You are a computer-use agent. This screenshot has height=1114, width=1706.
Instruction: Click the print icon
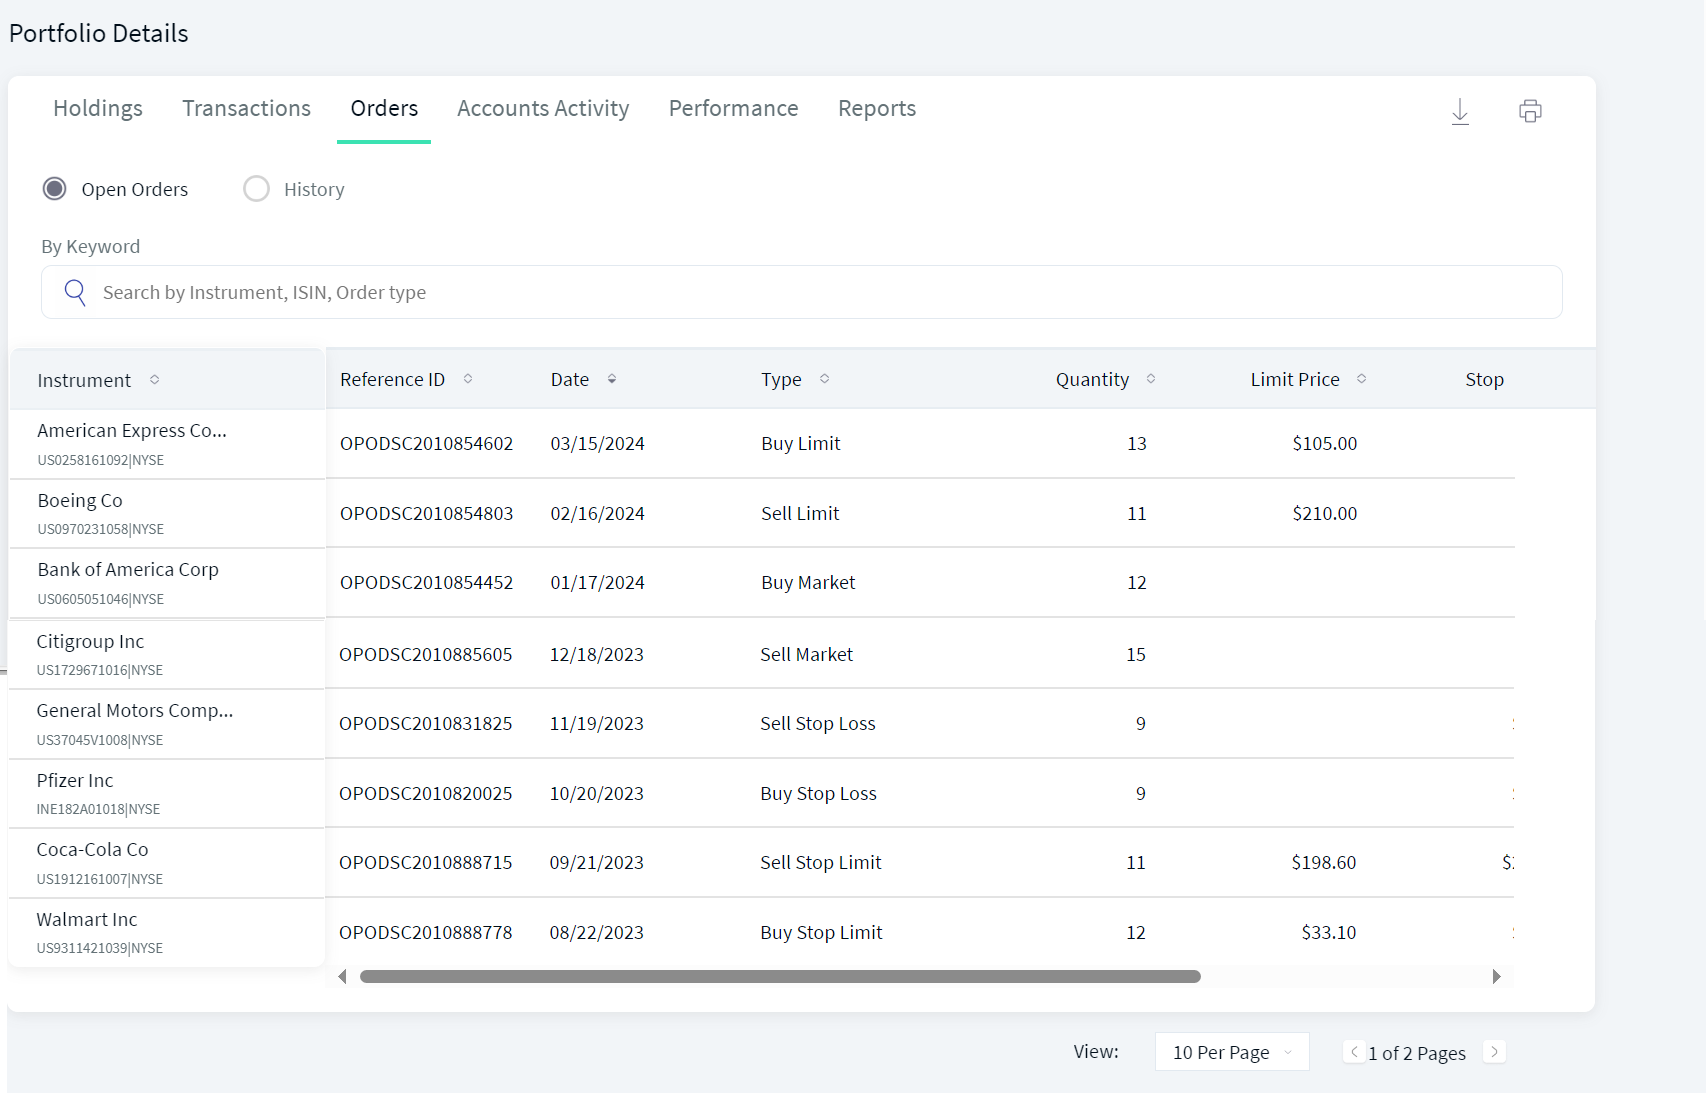[1530, 111]
